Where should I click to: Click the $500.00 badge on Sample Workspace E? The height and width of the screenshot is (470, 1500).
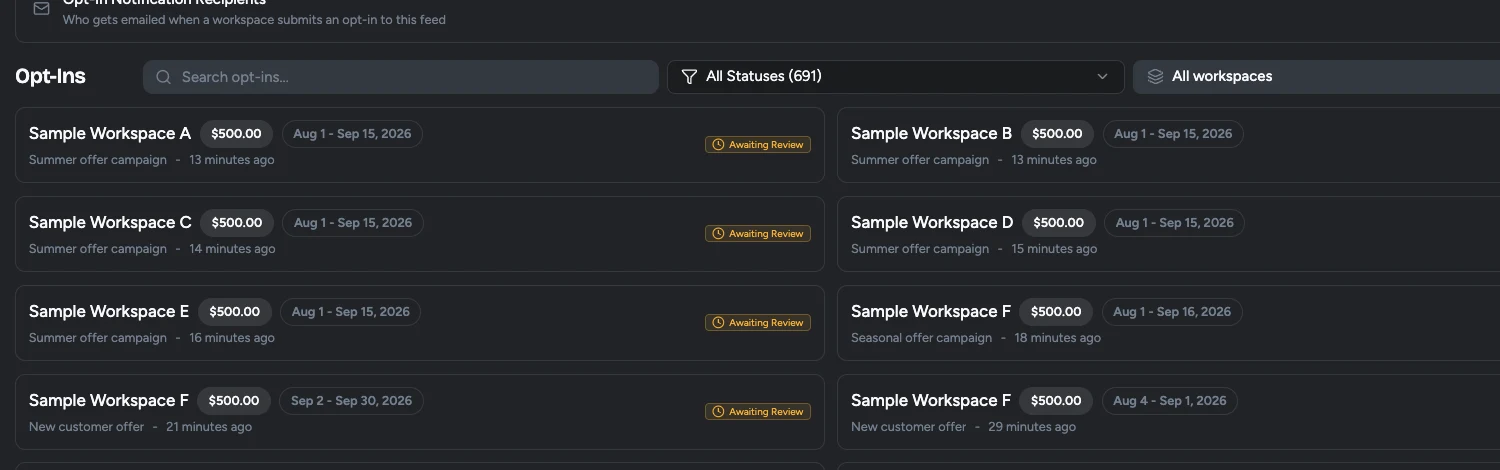(235, 312)
